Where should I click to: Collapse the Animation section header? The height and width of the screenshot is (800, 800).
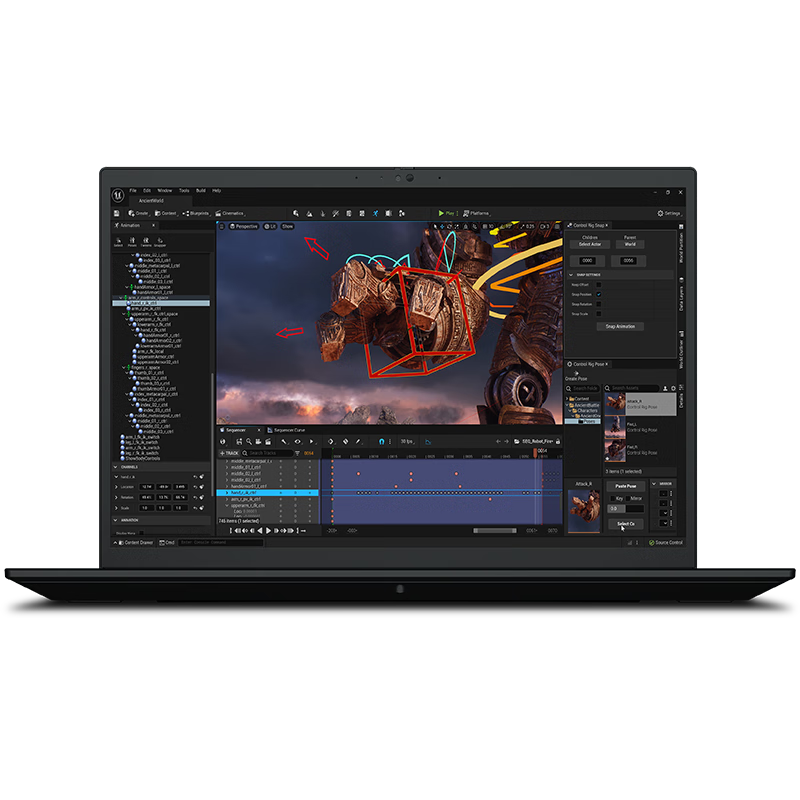coord(115,520)
